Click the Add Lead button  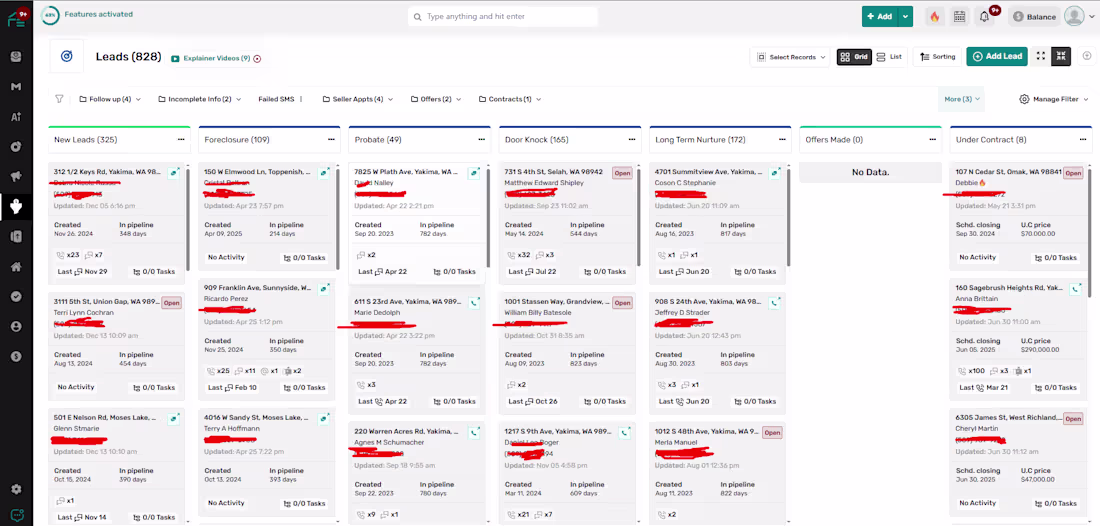(x=997, y=57)
